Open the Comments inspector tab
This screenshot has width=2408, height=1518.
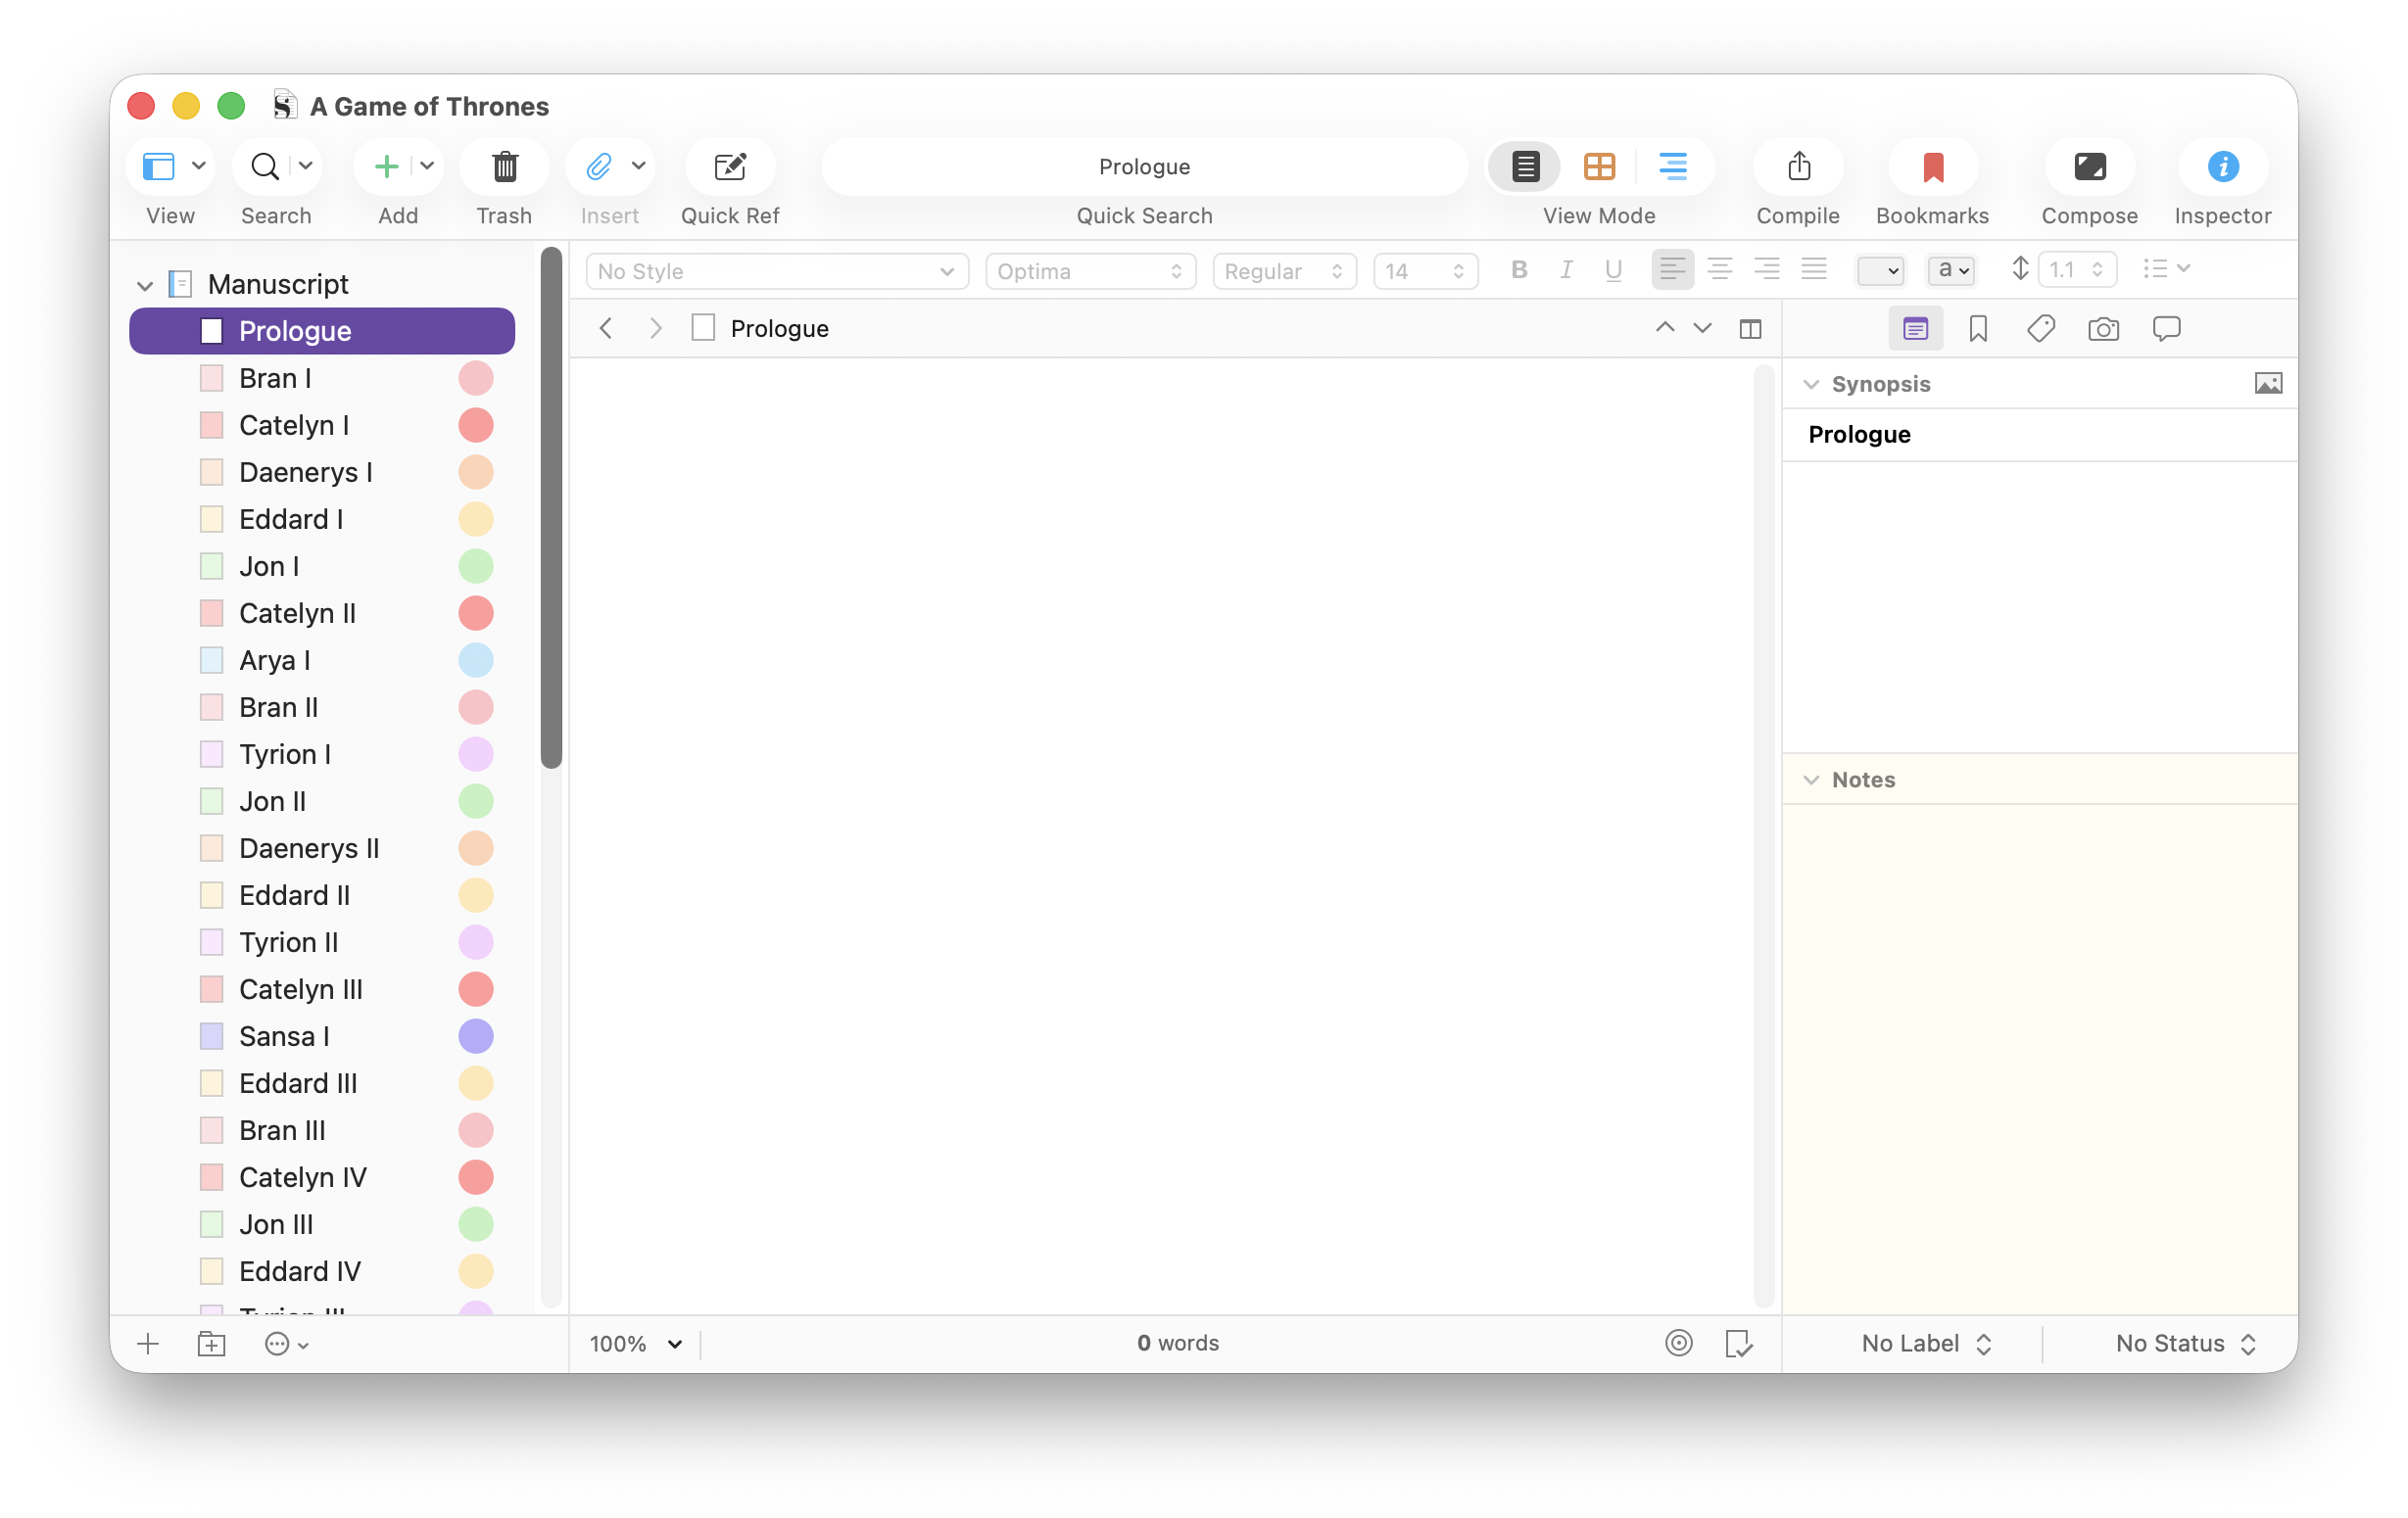tap(2166, 329)
